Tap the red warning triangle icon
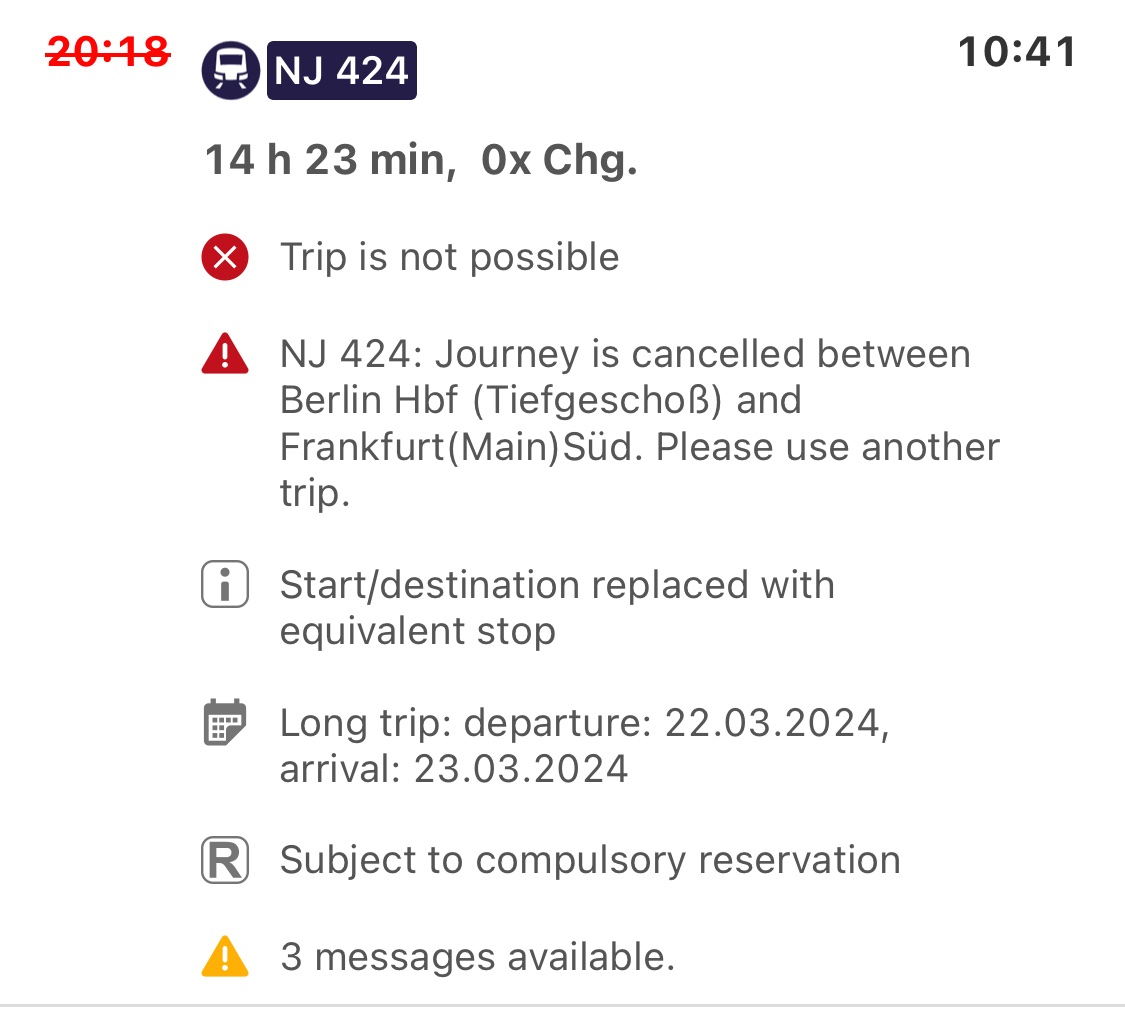The height and width of the screenshot is (1015, 1125). tap(225, 355)
